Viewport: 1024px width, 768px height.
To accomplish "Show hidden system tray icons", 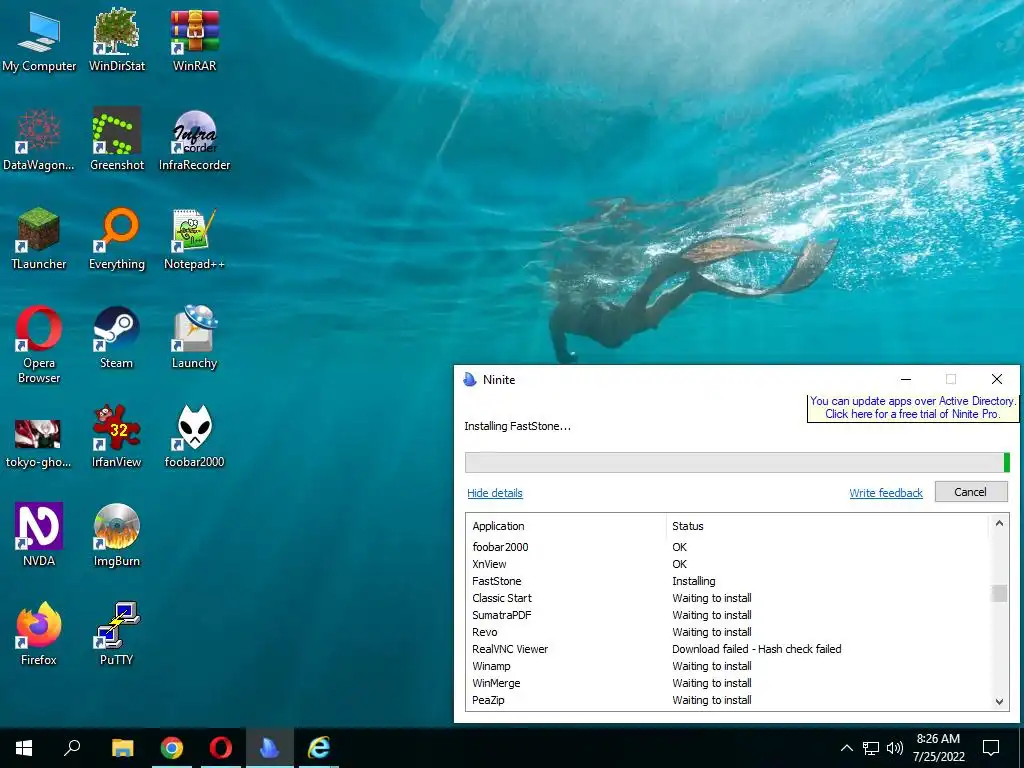I will [846, 748].
